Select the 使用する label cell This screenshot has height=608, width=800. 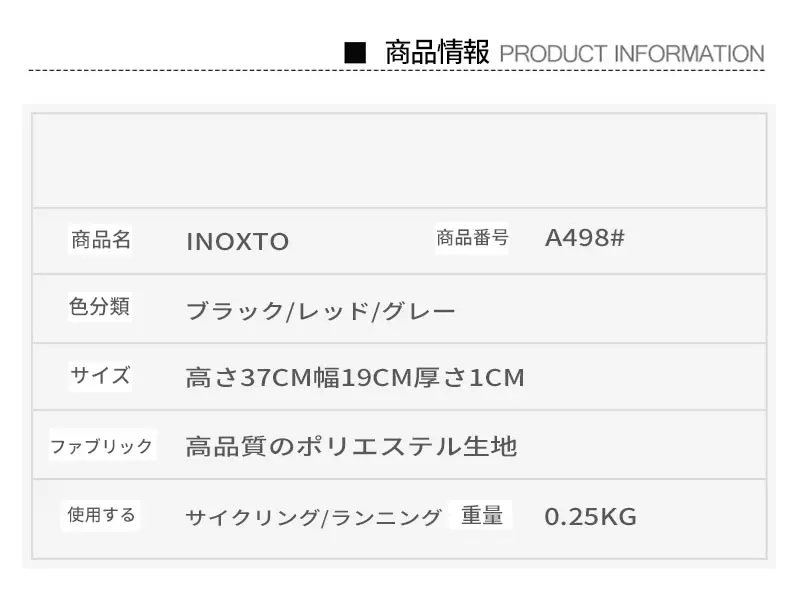click(x=101, y=515)
